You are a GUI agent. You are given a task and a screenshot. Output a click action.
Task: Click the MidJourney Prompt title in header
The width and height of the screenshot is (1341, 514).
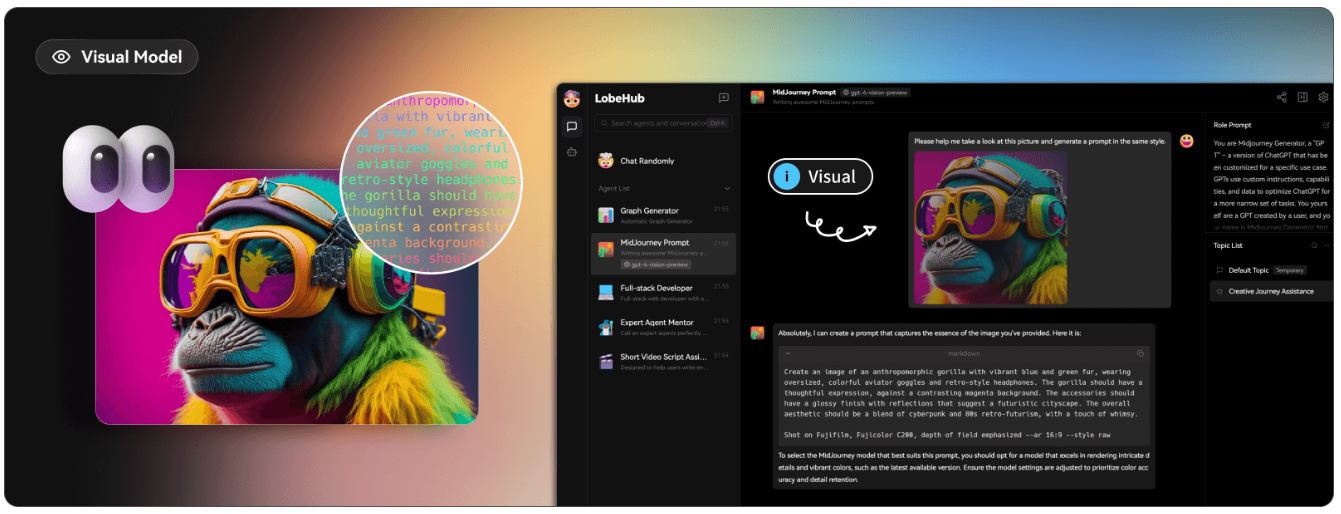(x=803, y=92)
